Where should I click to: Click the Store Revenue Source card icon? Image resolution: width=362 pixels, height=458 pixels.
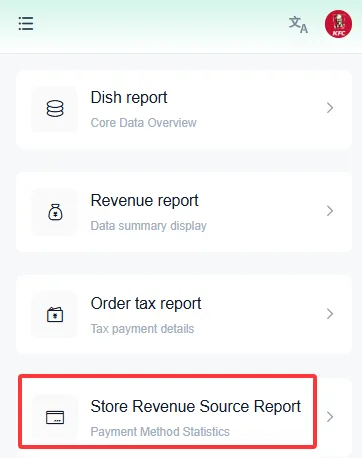coord(55,417)
